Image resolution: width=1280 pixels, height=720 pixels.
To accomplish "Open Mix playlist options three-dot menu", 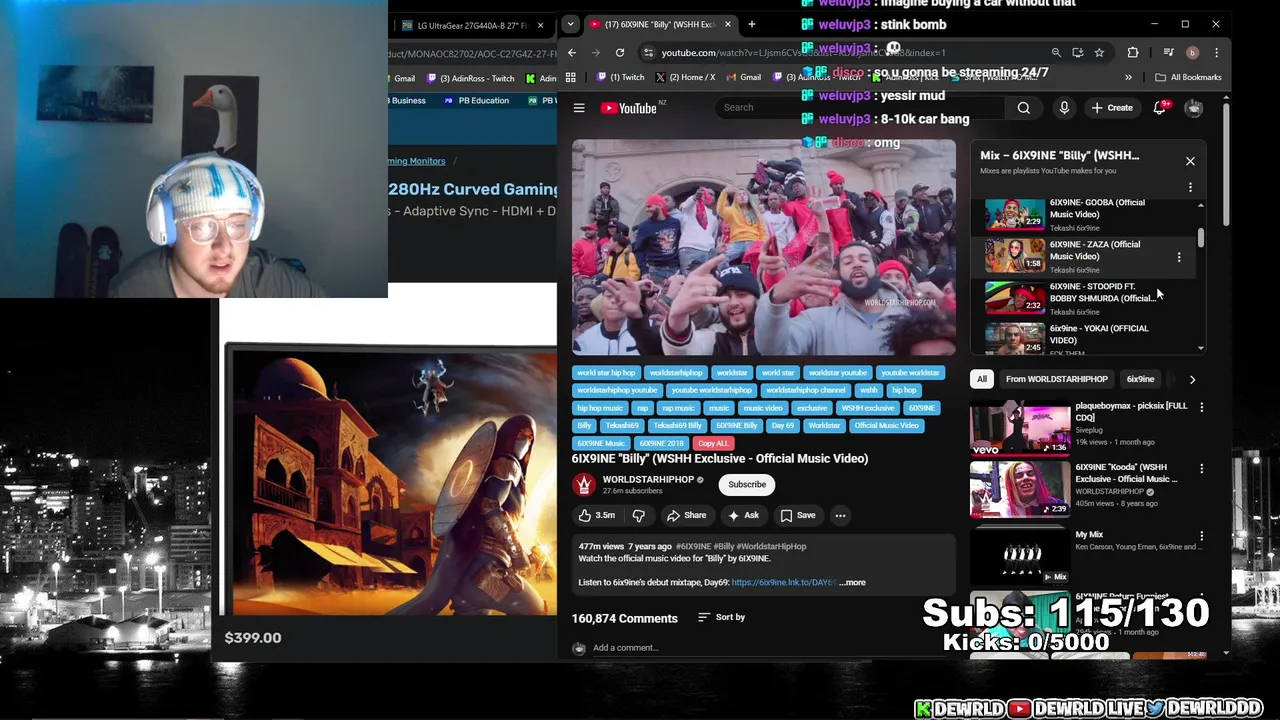I will (1190, 187).
